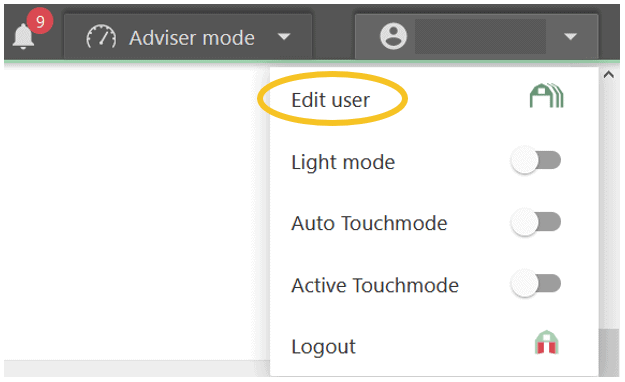Click the speedometer icon beside Adviser mode

101,37
